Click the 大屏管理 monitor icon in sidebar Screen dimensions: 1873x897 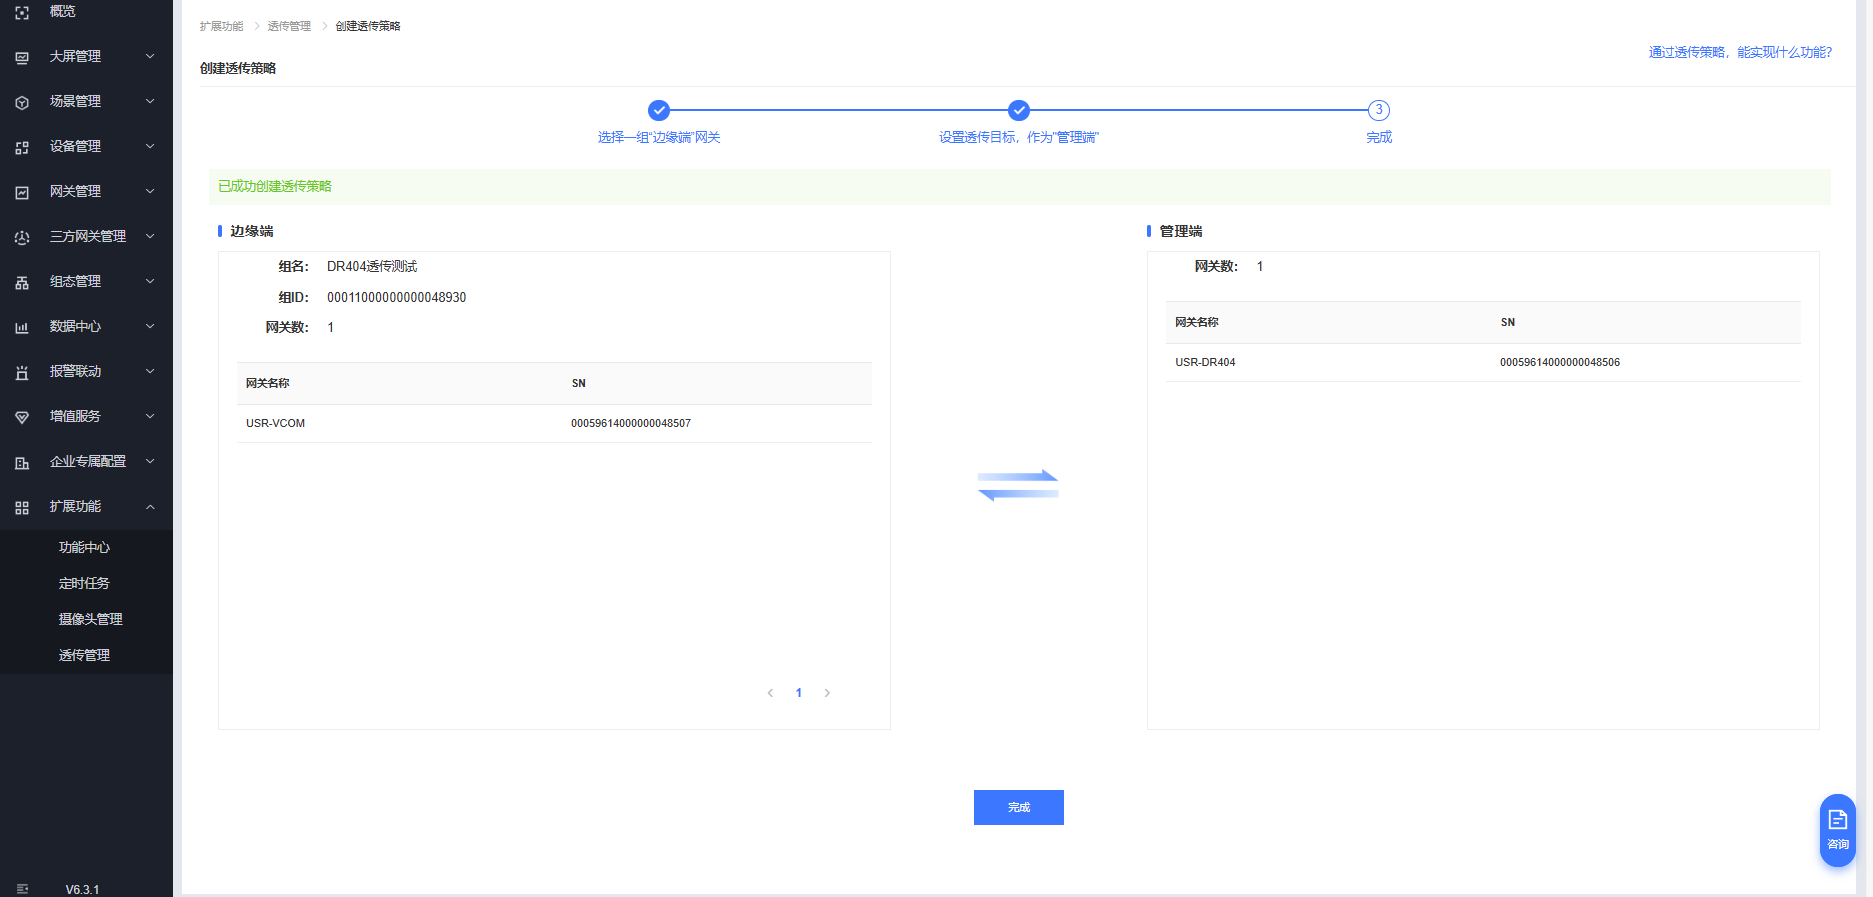tap(22, 57)
